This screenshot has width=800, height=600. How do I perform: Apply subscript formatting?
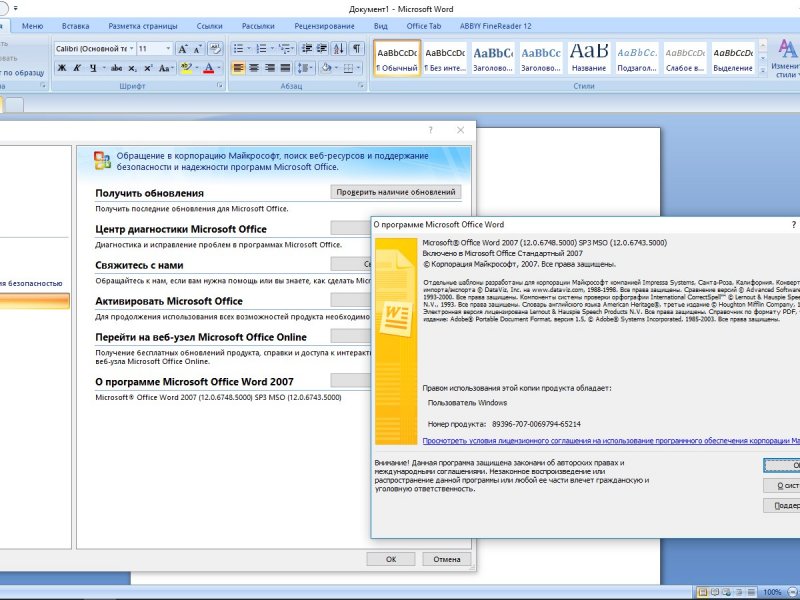coord(132,68)
